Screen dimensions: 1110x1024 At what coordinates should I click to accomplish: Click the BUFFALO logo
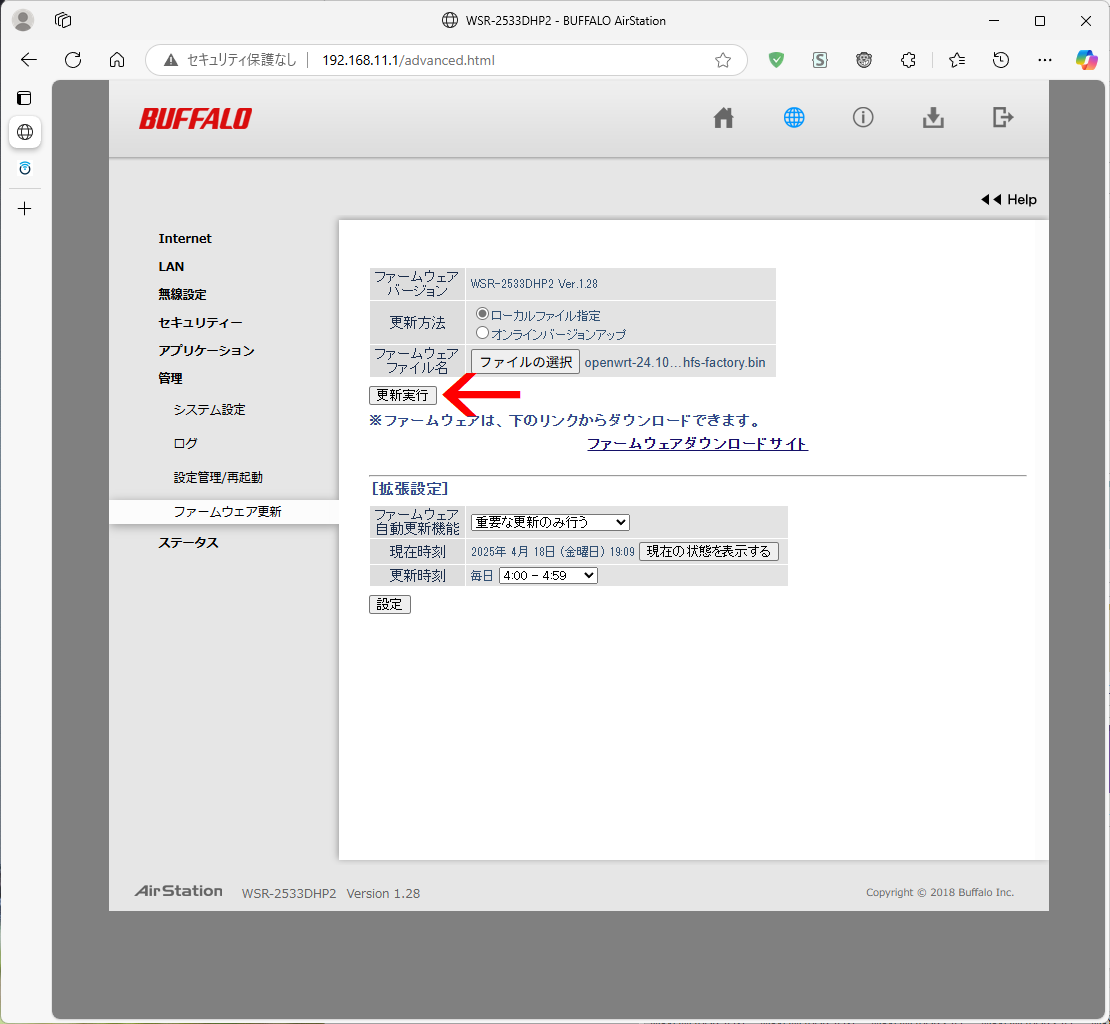coord(195,118)
